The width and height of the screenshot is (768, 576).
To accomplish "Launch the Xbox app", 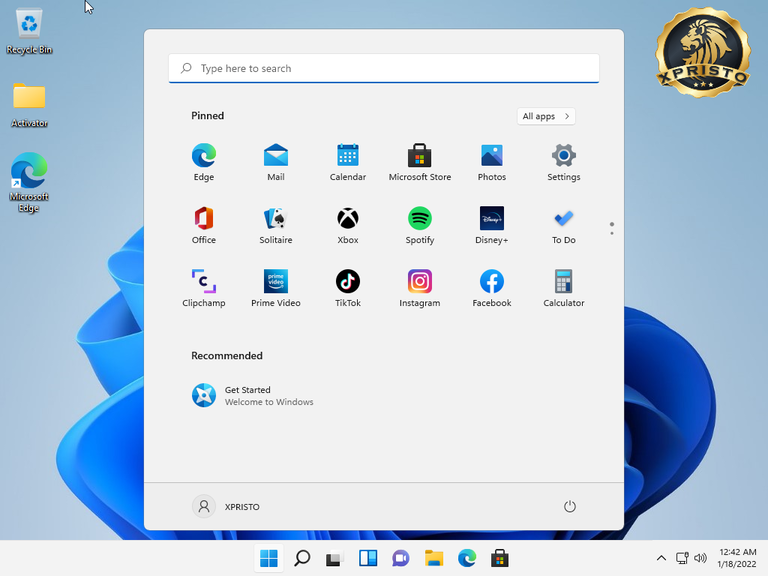I will point(348,225).
